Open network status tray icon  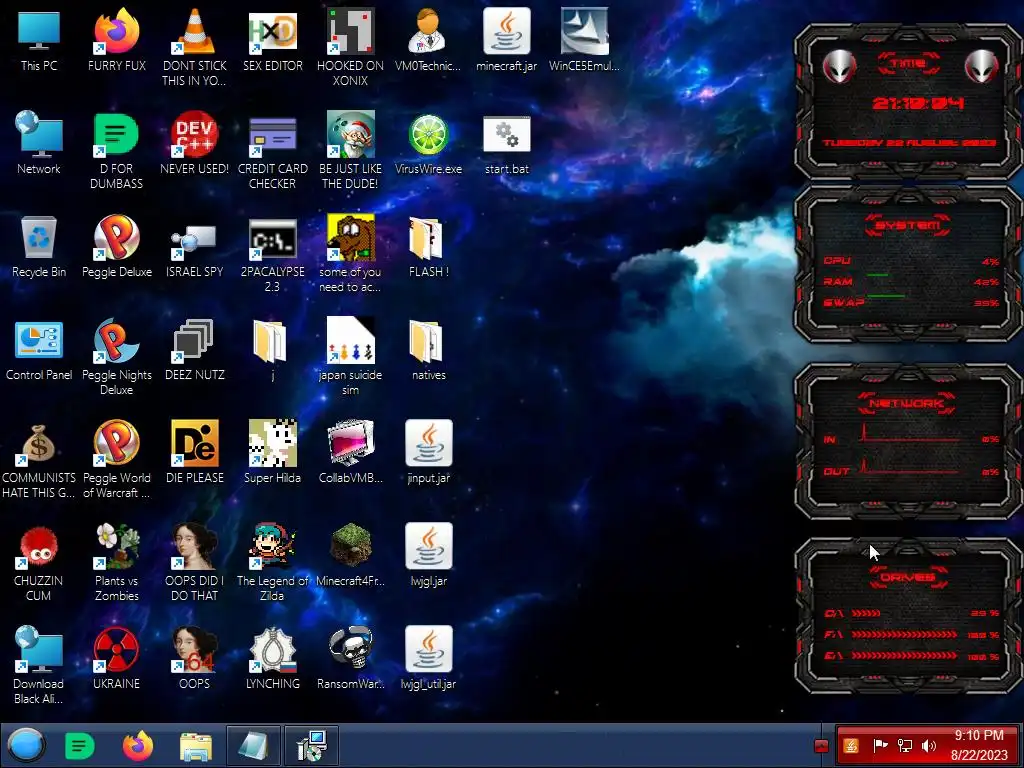tap(904, 745)
